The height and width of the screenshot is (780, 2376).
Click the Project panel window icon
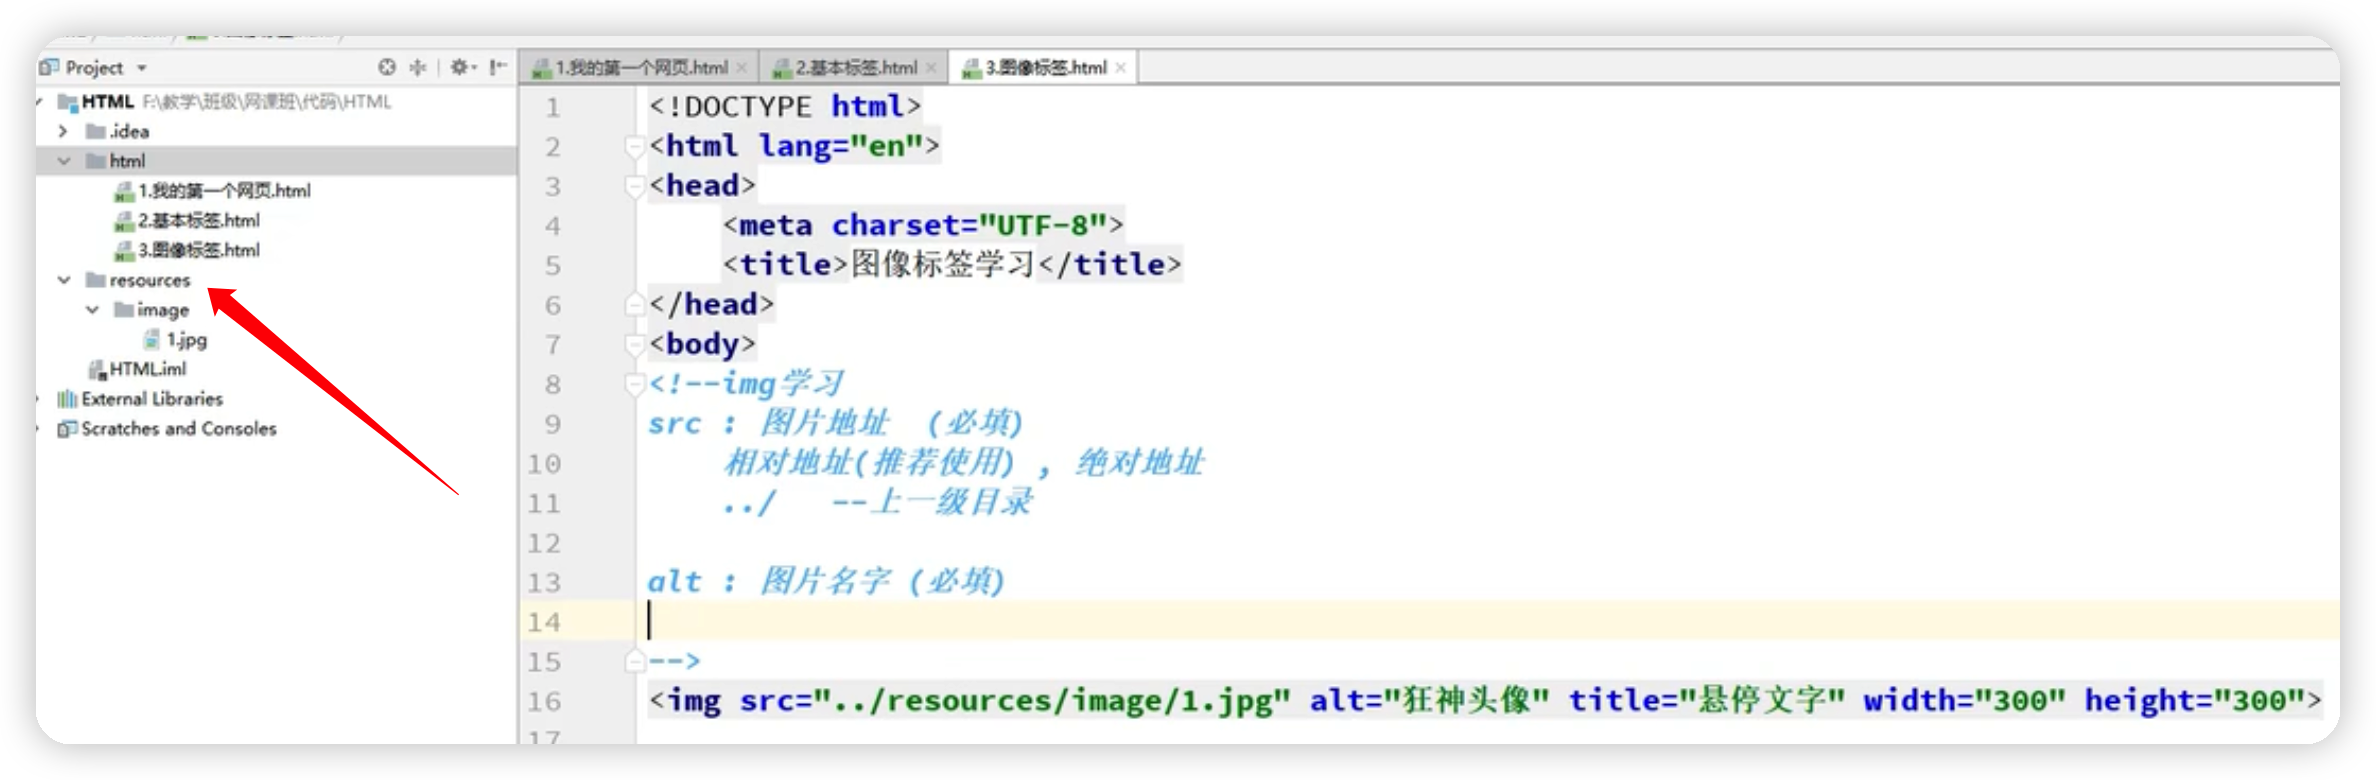pyautogui.click(x=49, y=67)
